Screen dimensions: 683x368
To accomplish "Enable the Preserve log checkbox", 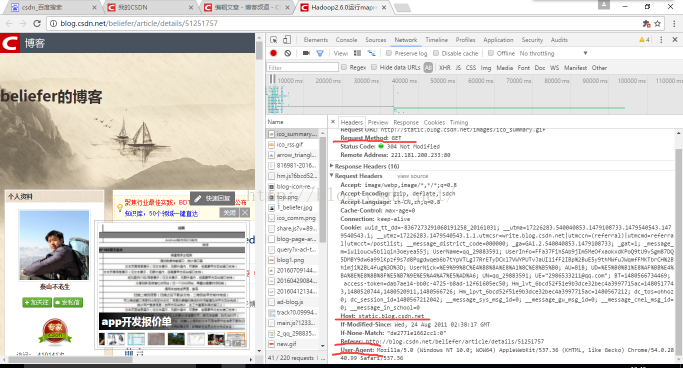I will coord(389,53).
